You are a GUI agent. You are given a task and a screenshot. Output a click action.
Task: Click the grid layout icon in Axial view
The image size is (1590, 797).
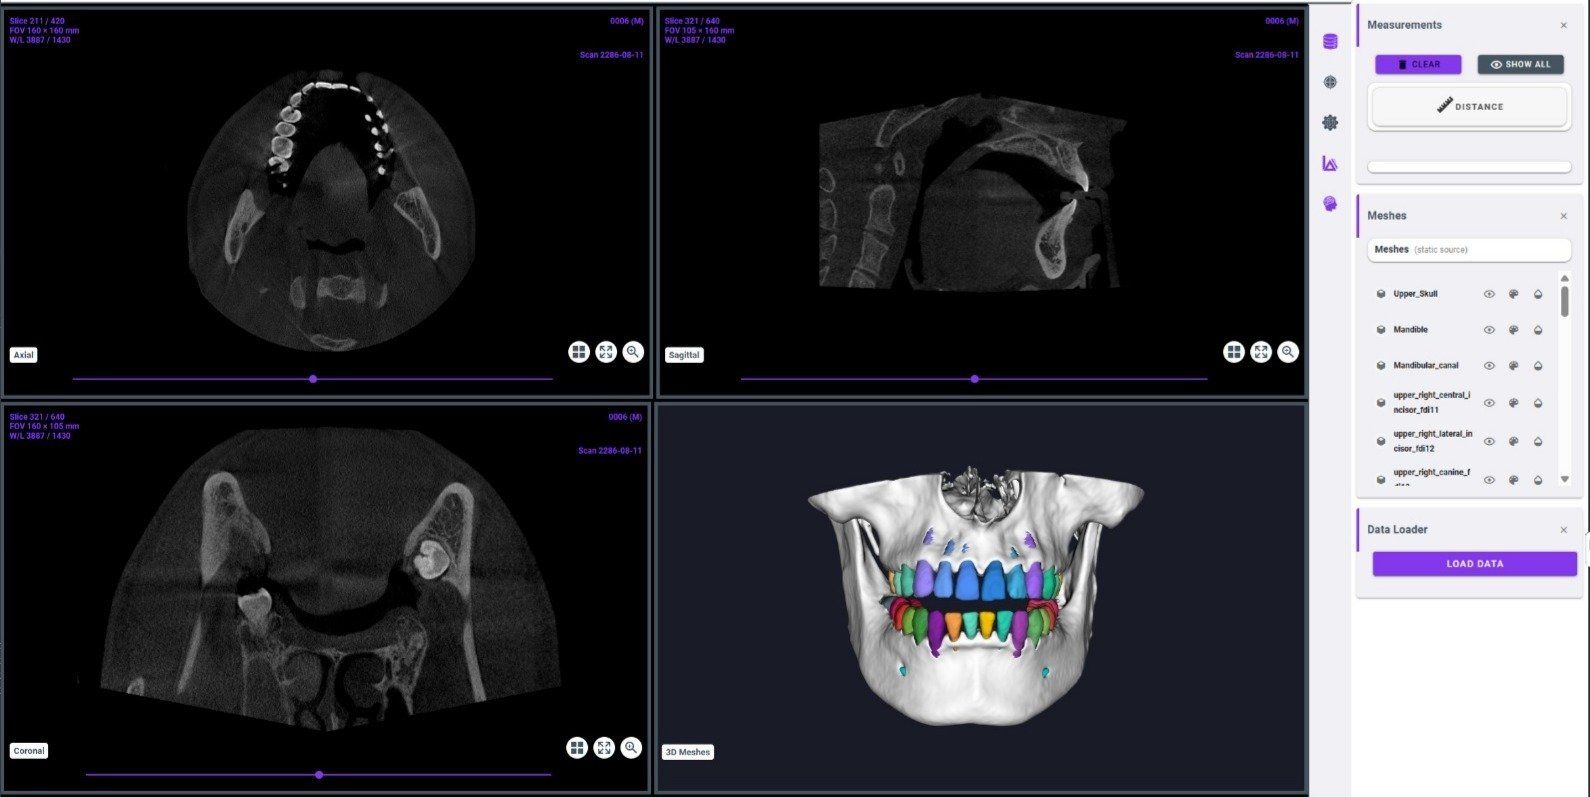pos(579,352)
